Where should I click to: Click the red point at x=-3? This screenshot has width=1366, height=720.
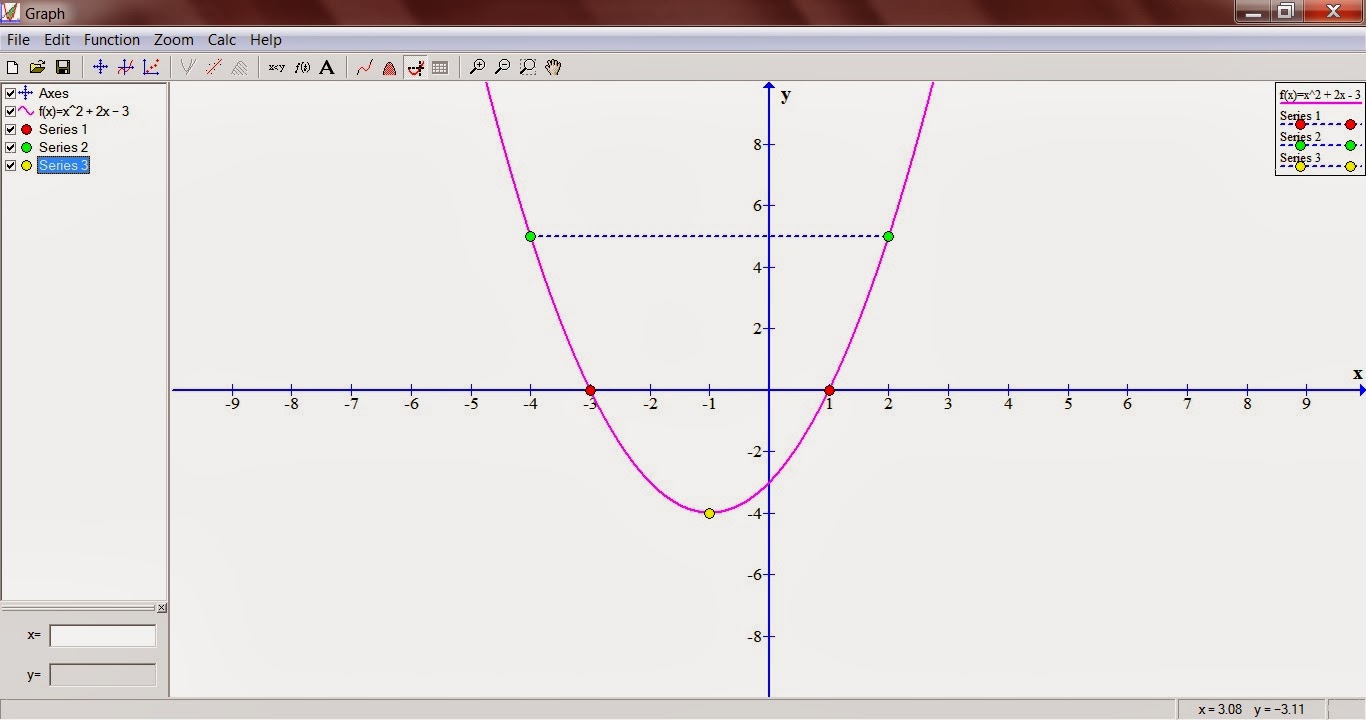click(x=590, y=390)
